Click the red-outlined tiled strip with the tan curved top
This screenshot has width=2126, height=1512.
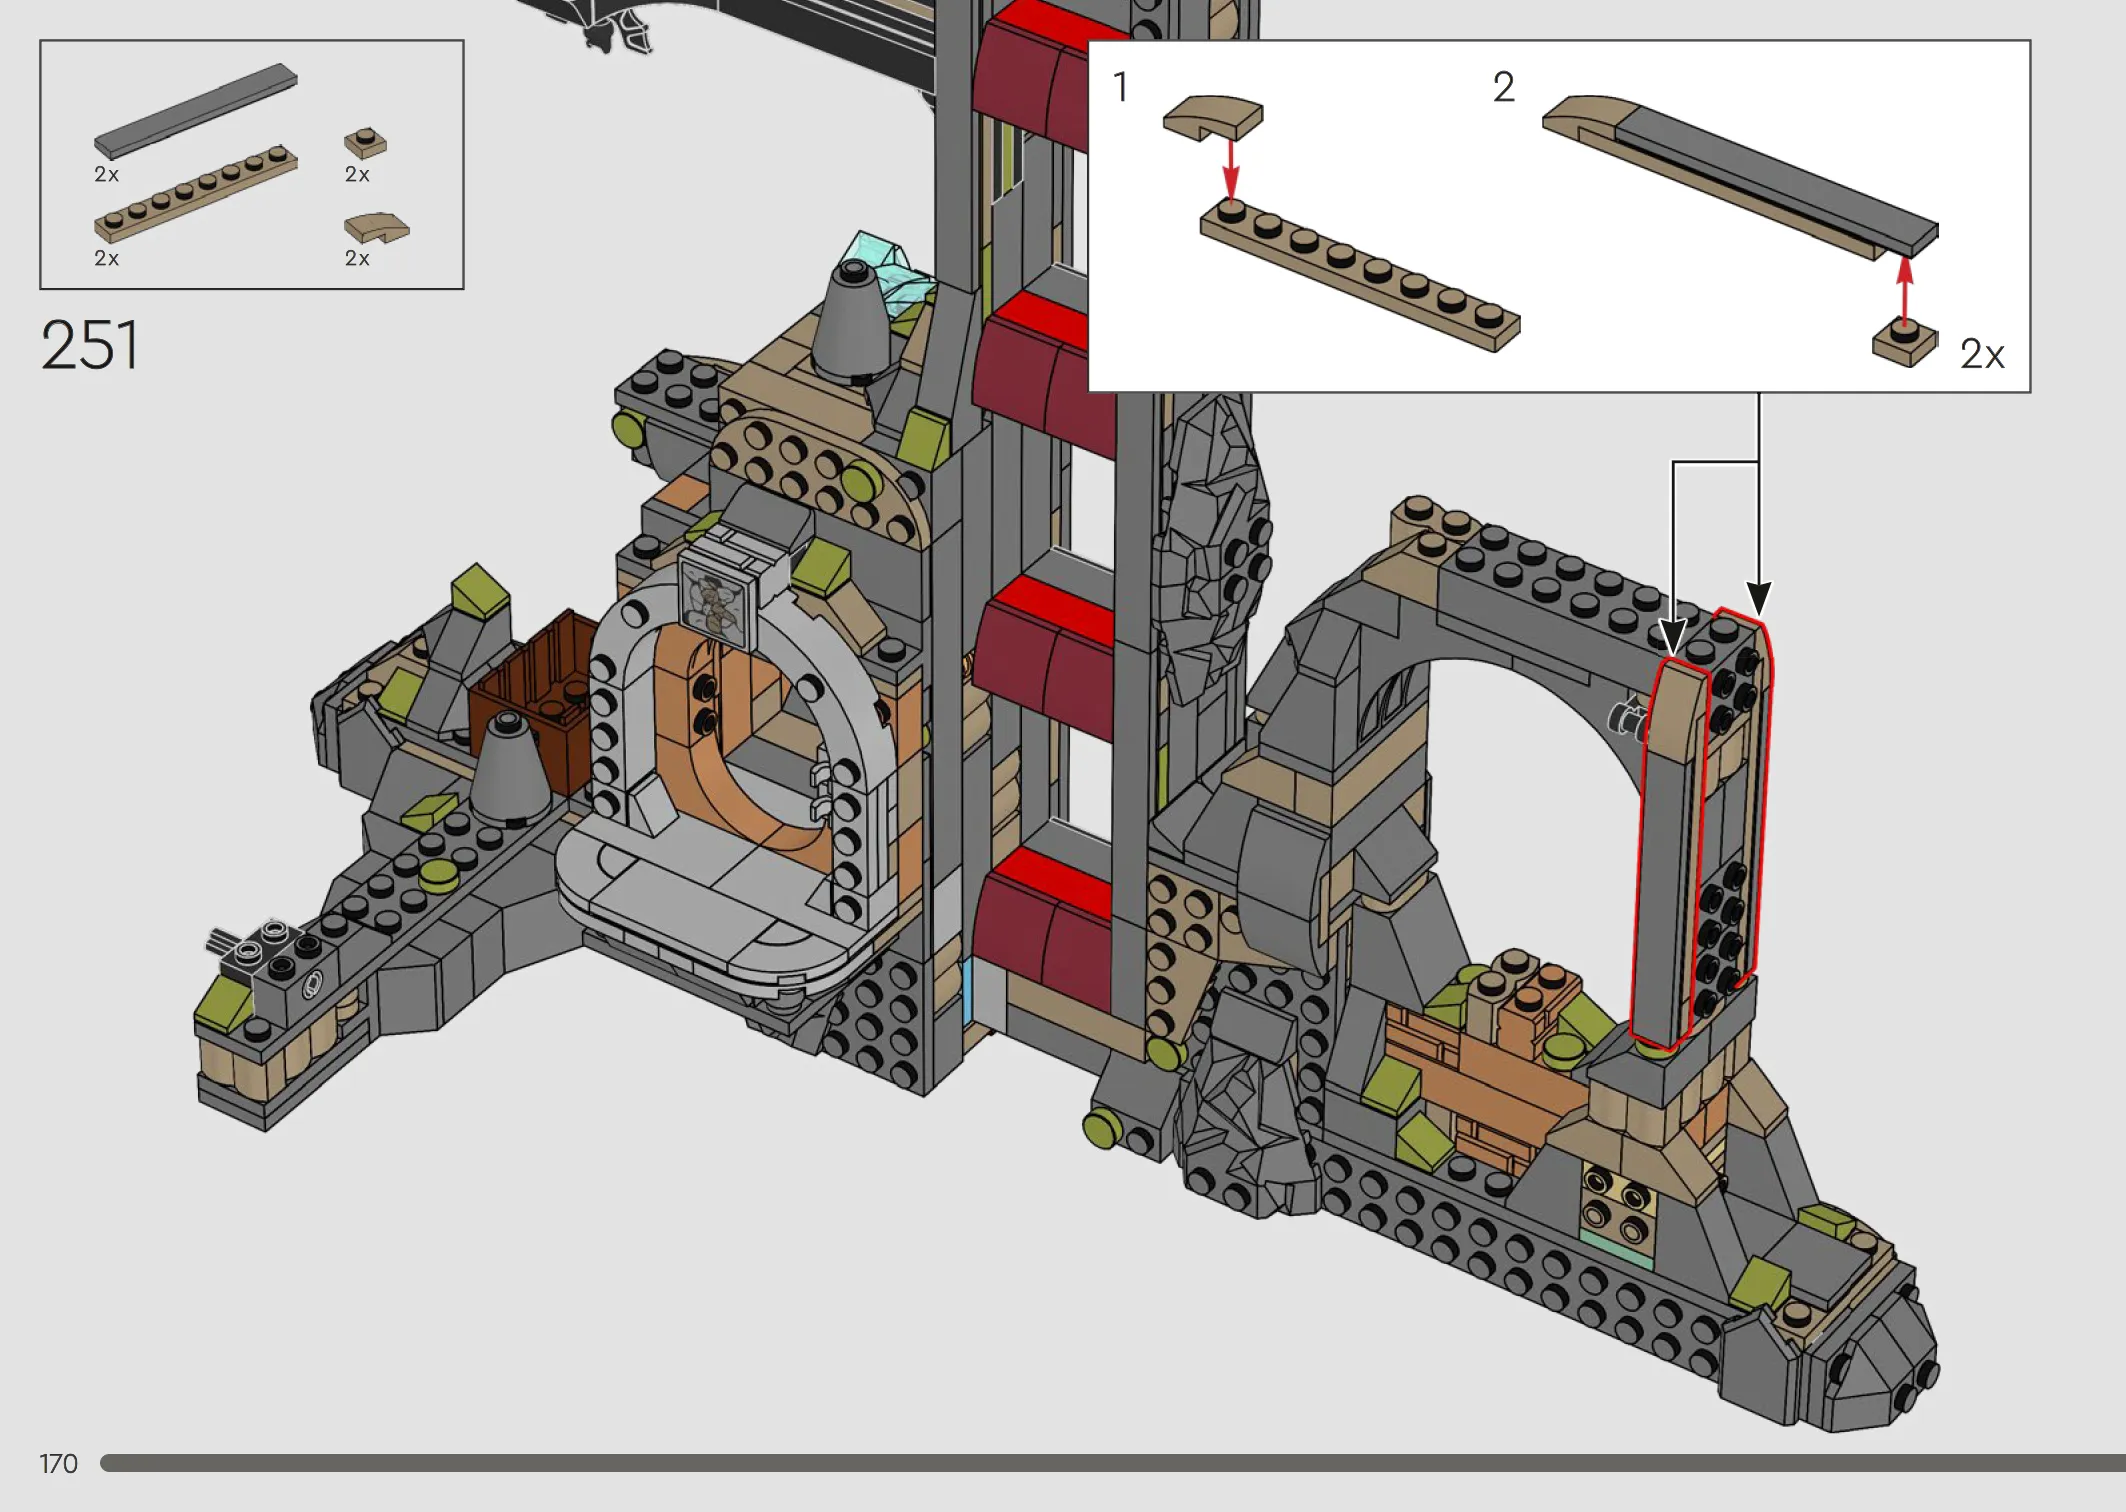[1670, 855]
